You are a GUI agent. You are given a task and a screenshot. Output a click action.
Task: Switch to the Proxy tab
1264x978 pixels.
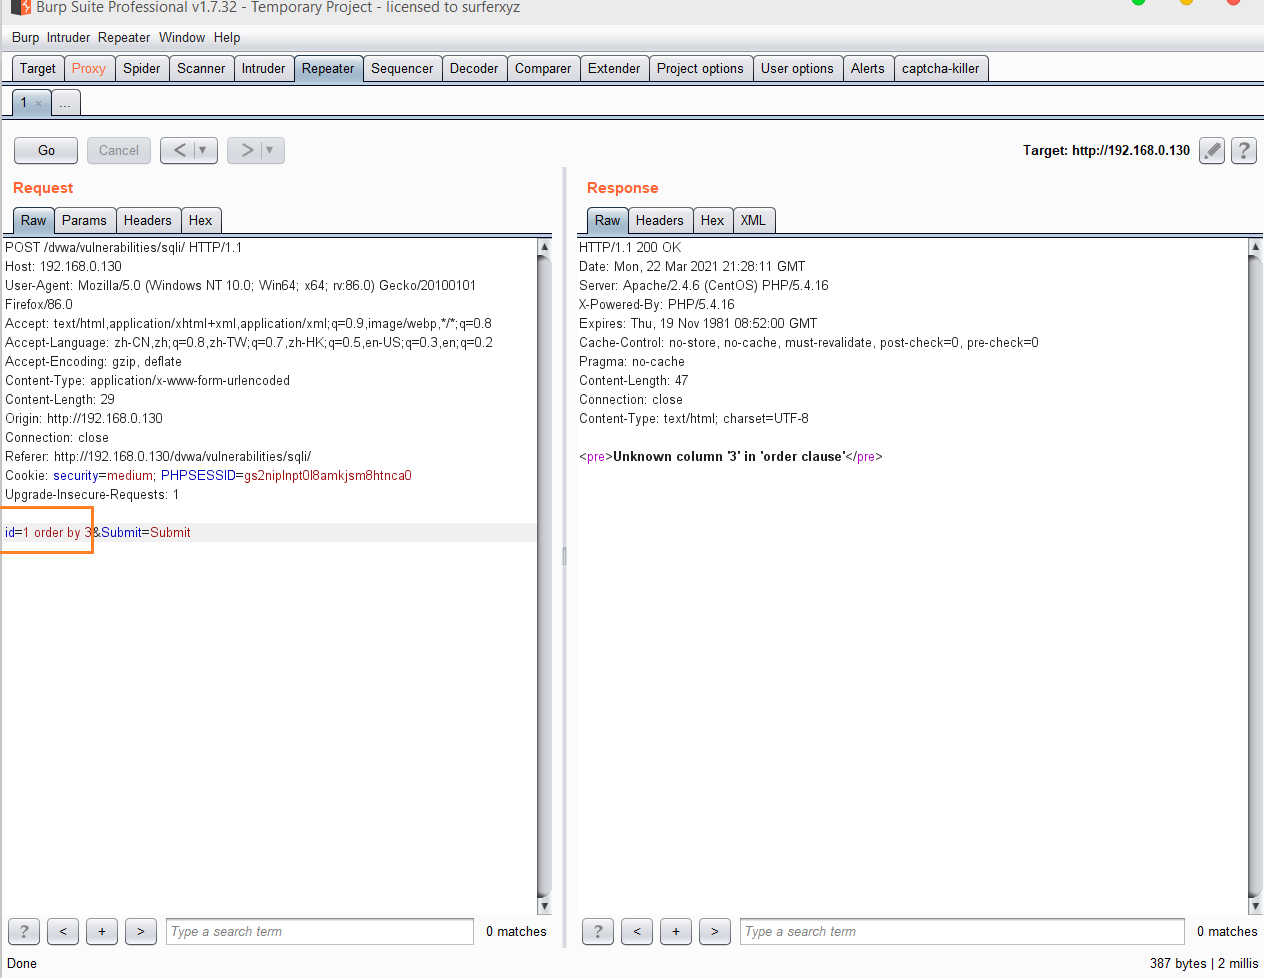point(89,68)
